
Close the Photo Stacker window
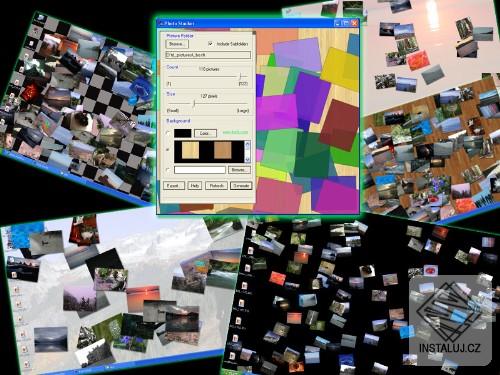pyautogui.click(x=354, y=23)
